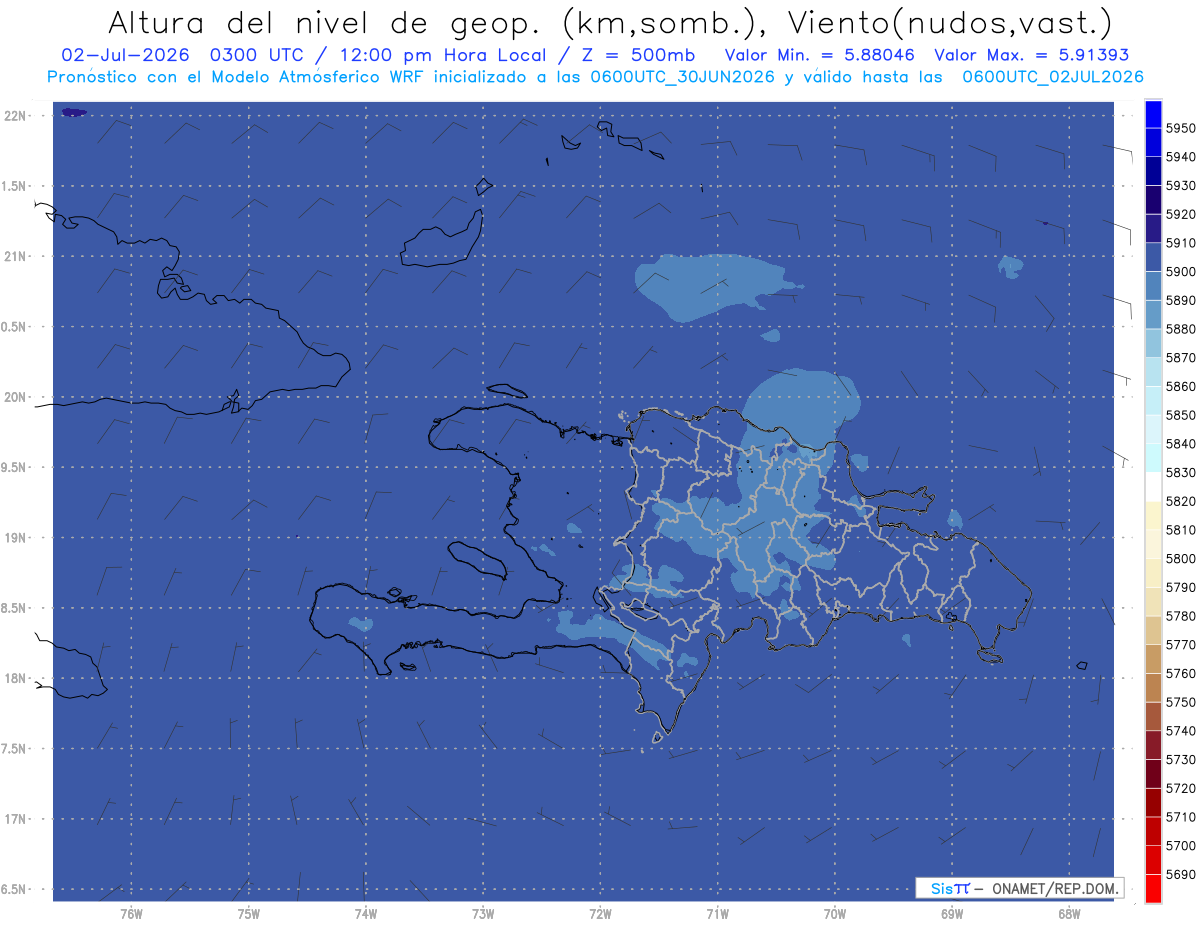Viewport: 1200px width, 927px height.
Task: Click the 5790 colorbar label
Action: point(1180,587)
